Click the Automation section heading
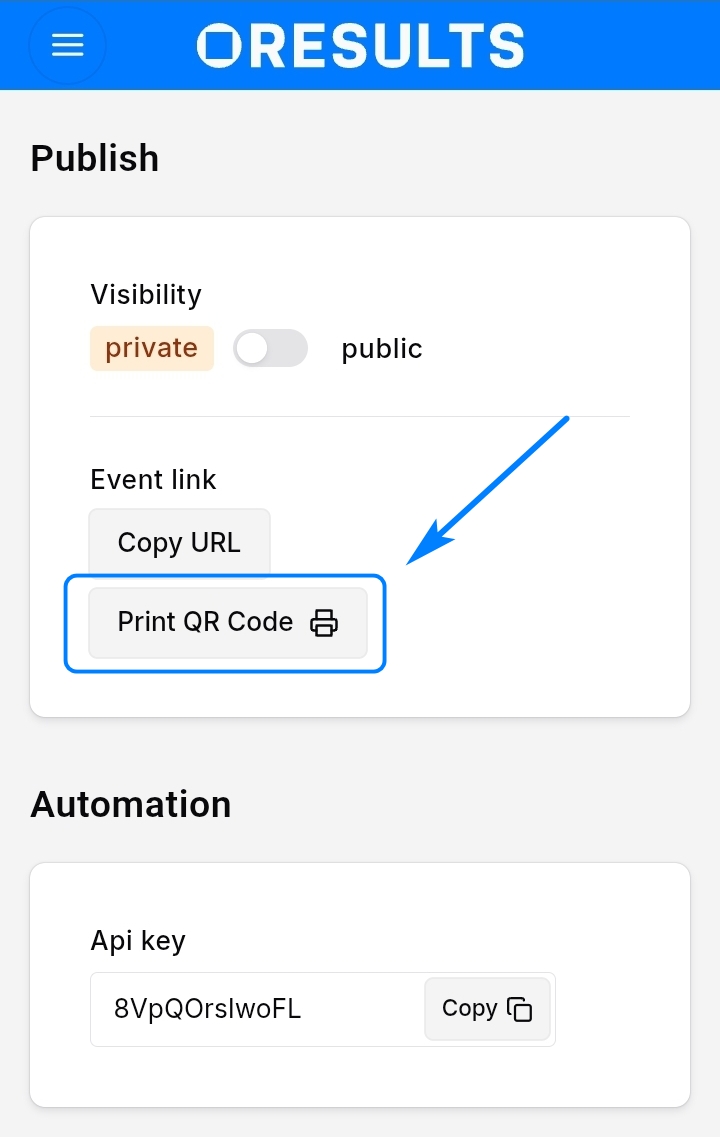The height and width of the screenshot is (1137, 720). (x=131, y=804)
